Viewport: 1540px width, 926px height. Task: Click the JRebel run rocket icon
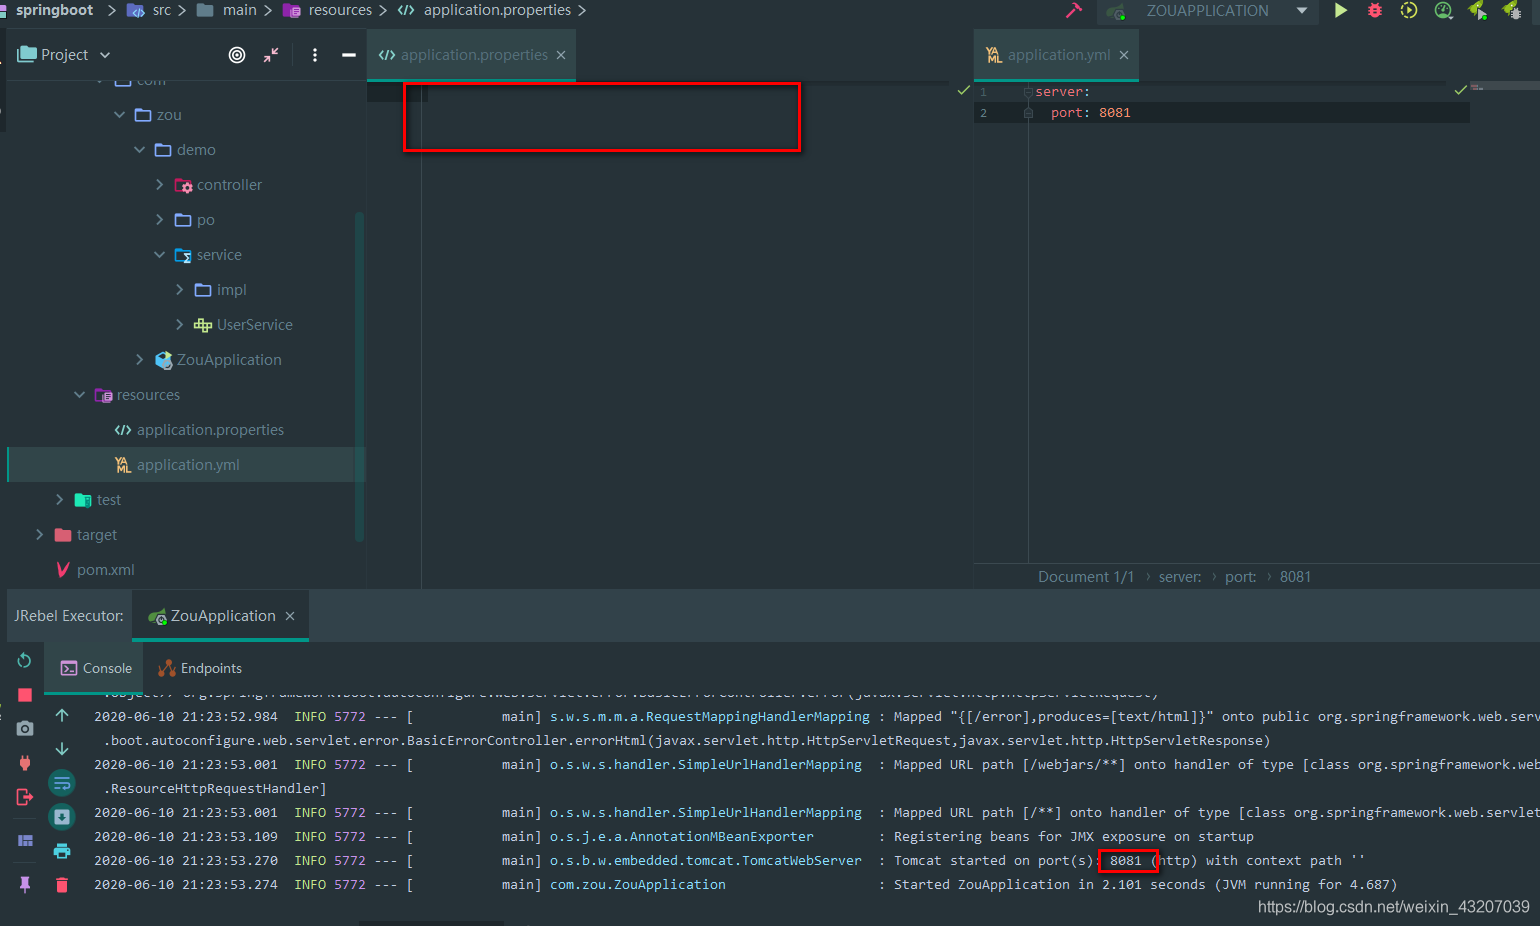click(x=1477, y=11)
